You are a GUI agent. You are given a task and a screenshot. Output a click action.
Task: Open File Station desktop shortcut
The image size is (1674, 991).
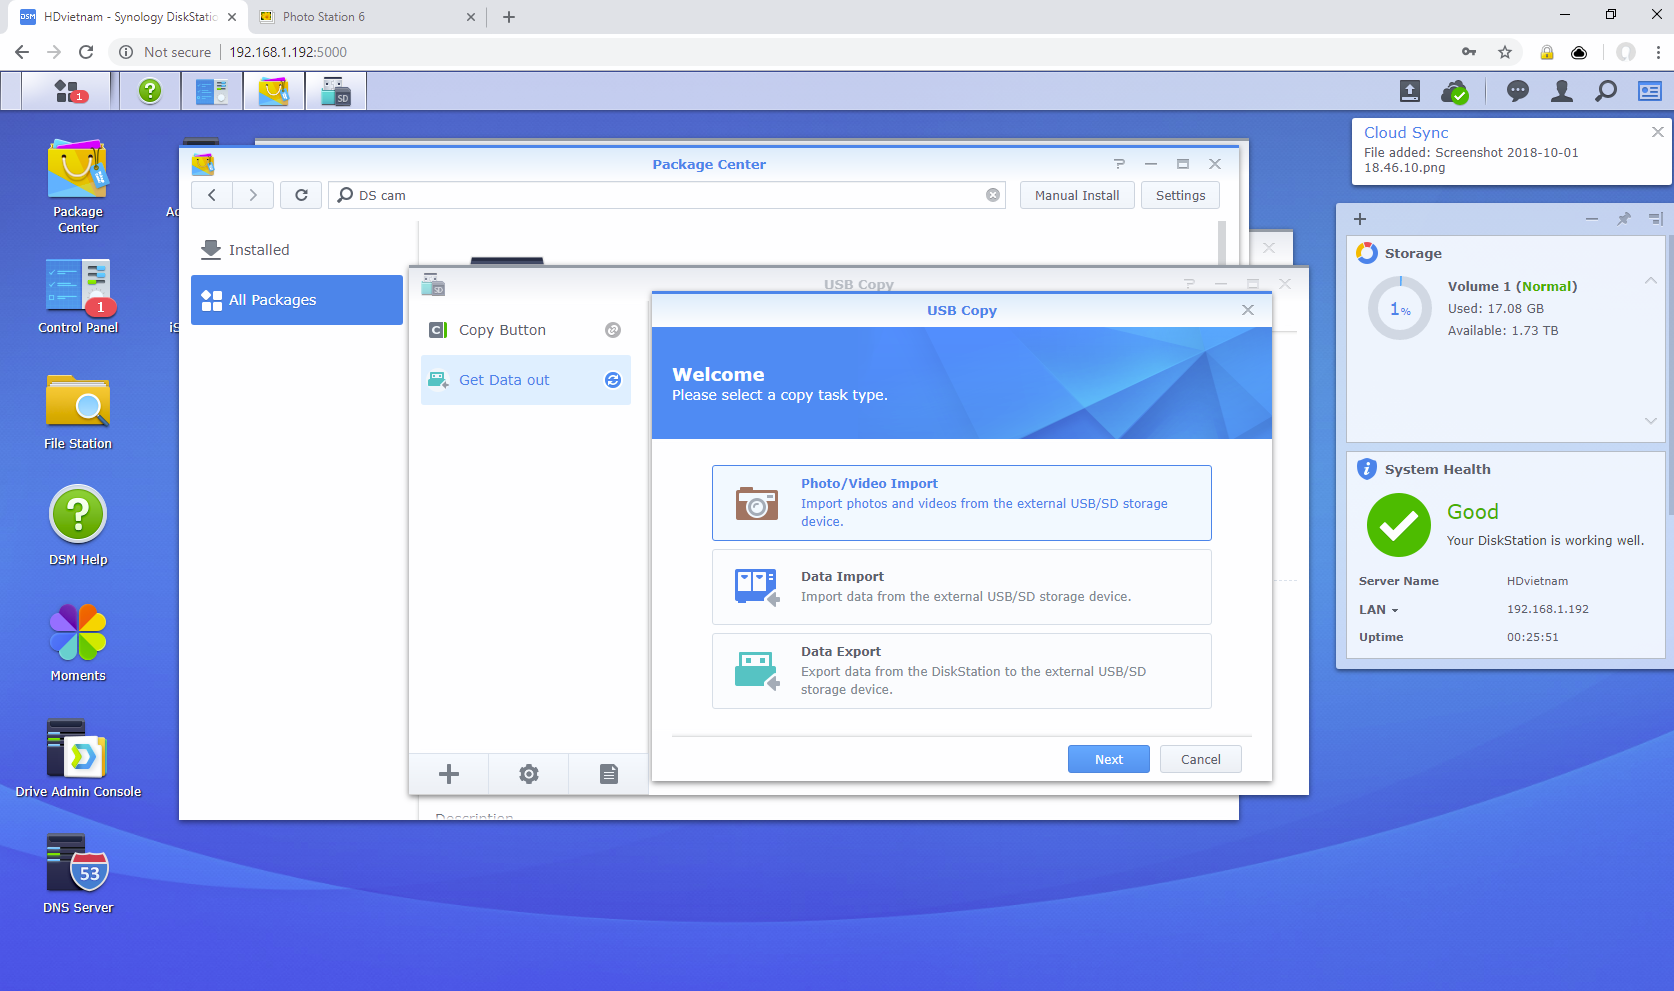(x=78, y=412)
